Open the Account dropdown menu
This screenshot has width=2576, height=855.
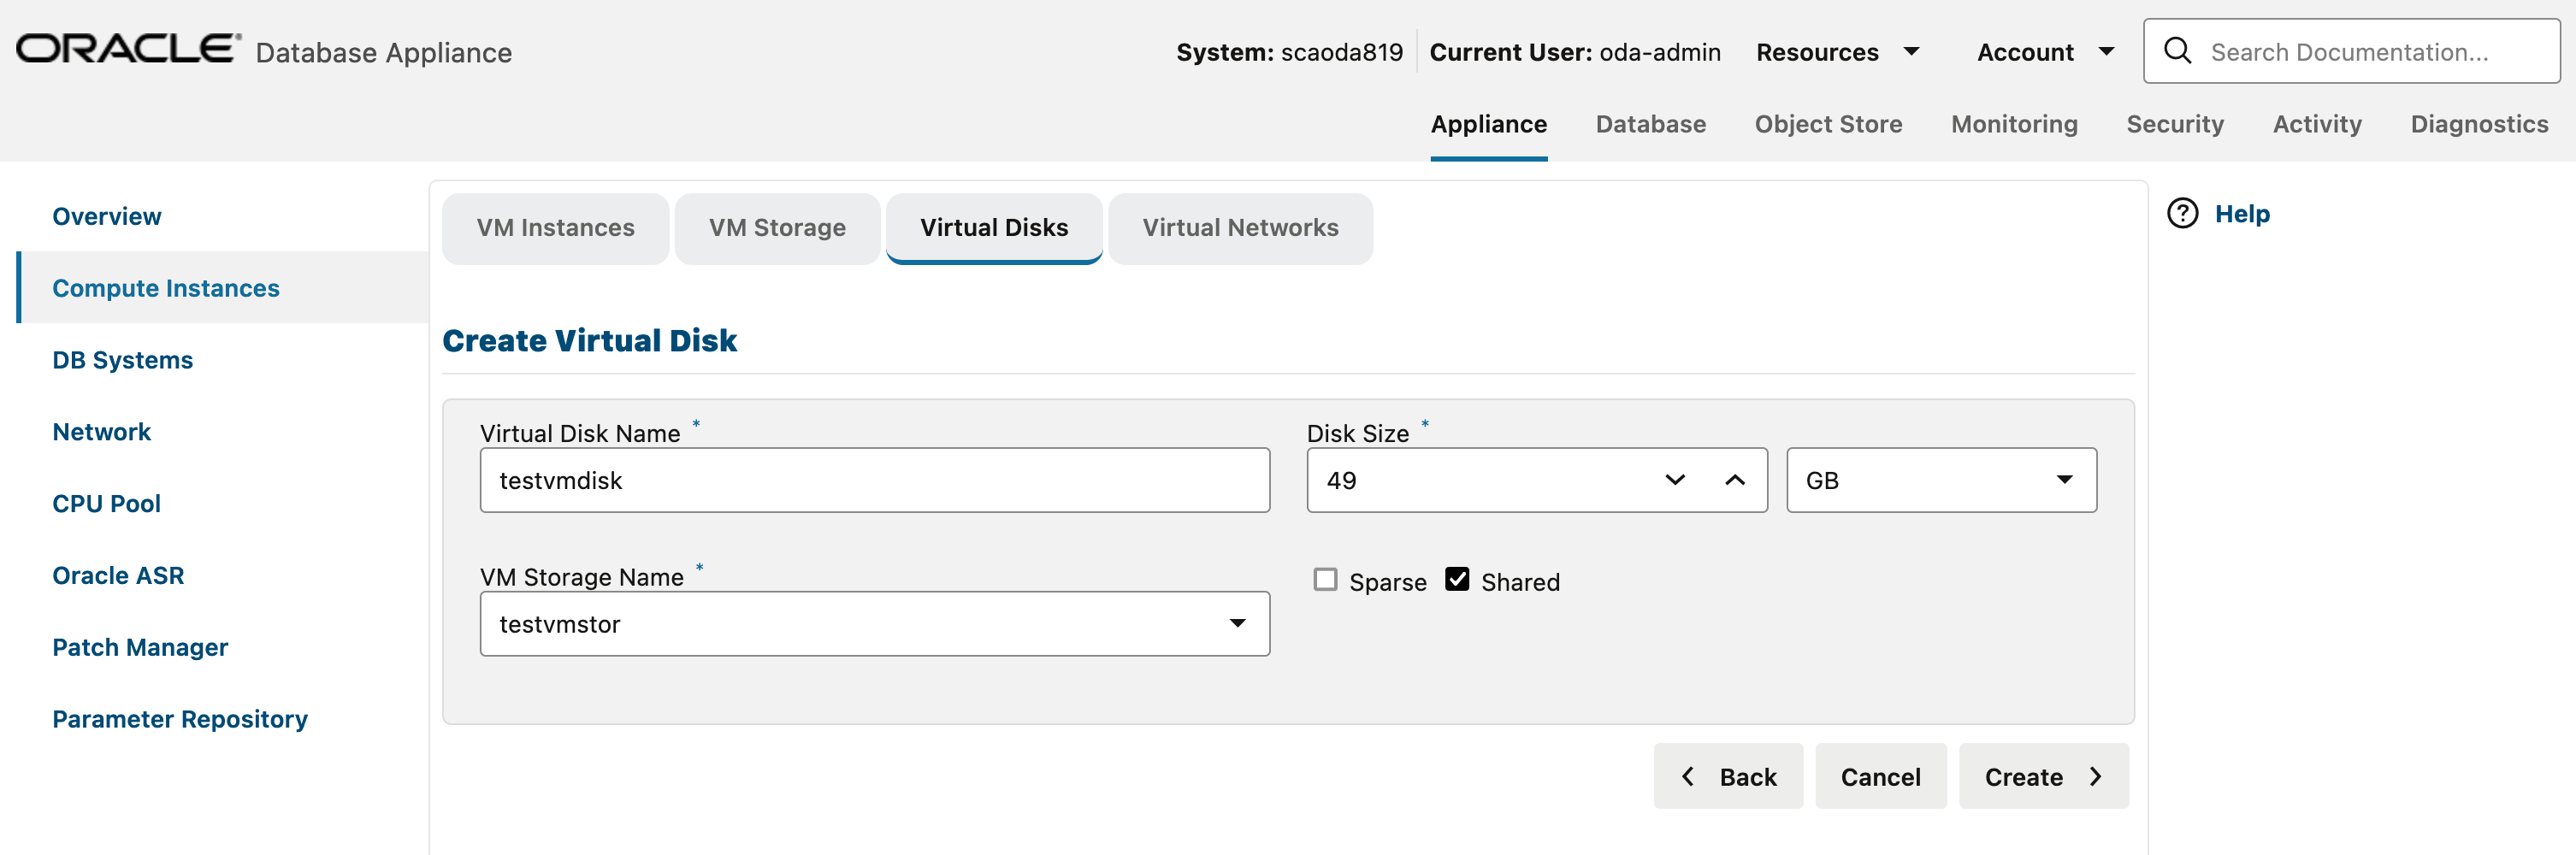point(2044,51)
